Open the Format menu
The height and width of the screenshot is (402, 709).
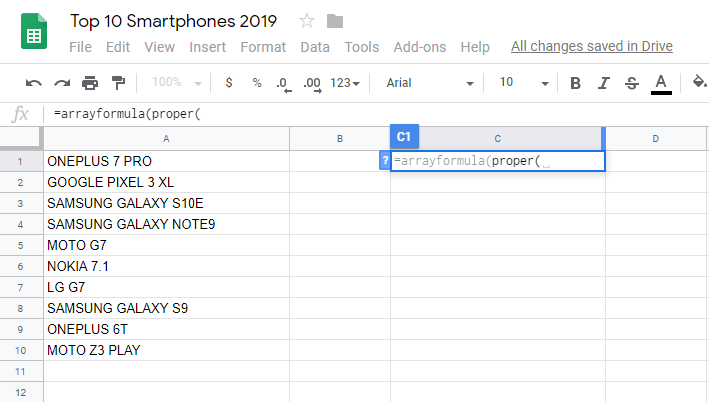click(263, 47)
